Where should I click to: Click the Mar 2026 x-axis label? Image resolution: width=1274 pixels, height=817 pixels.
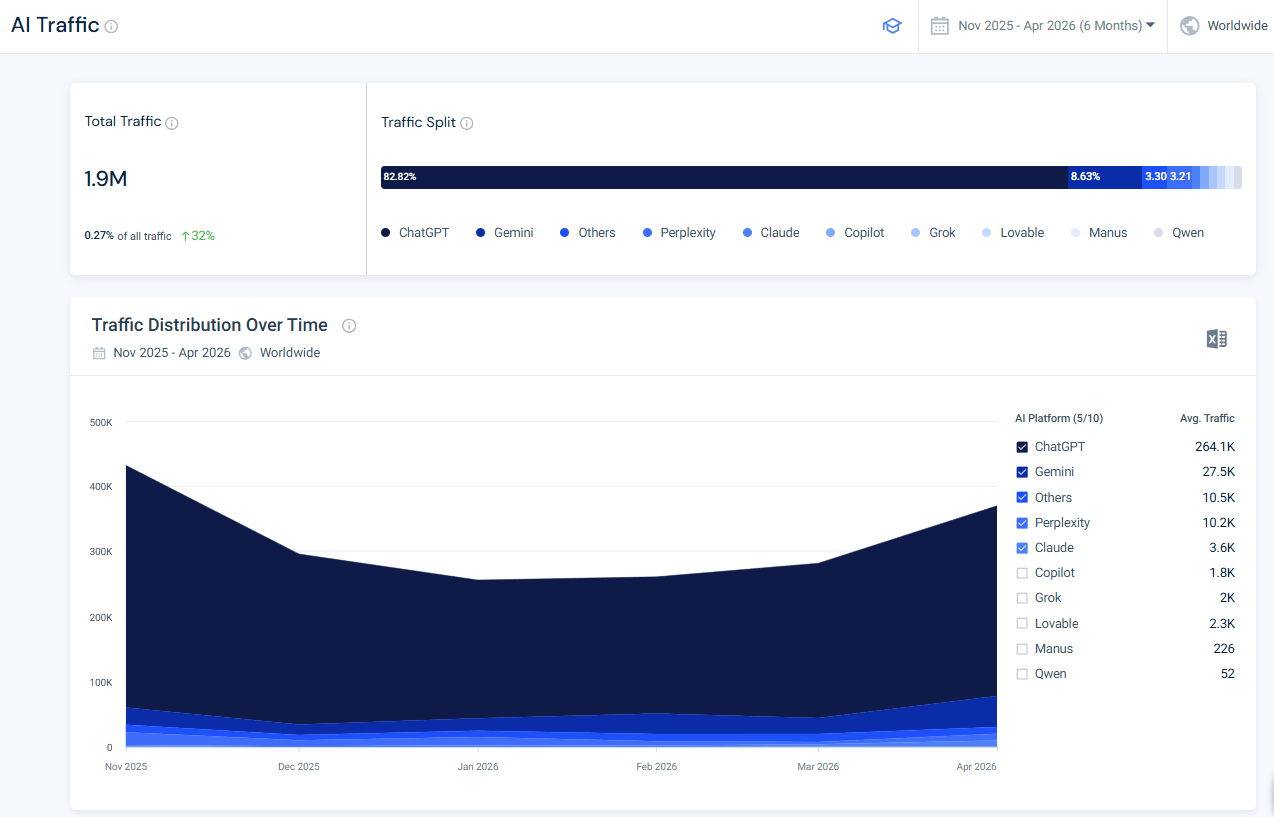click(x=818, y=767)
